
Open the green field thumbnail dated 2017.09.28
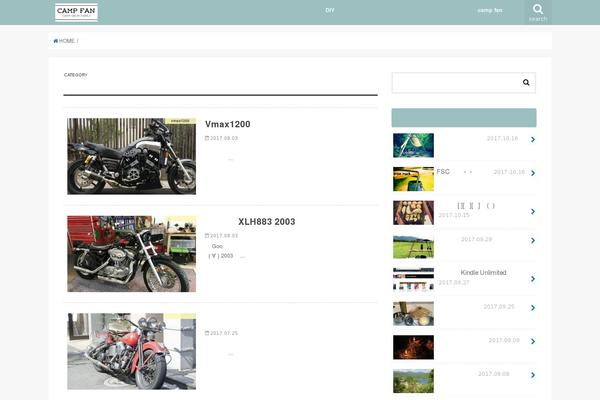click(x=413, y=246)
